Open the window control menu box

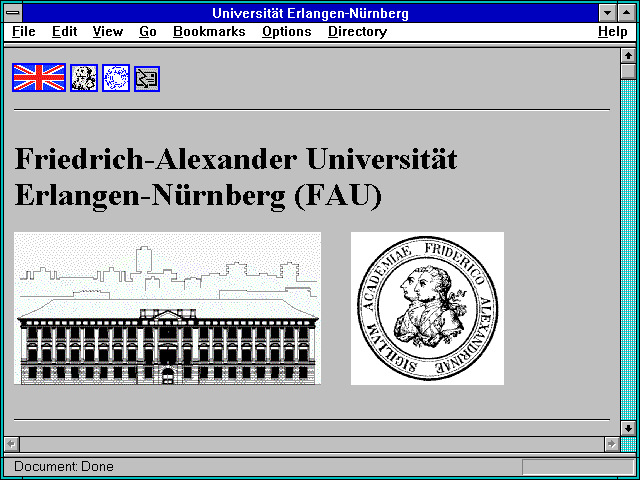click(13, 13)
